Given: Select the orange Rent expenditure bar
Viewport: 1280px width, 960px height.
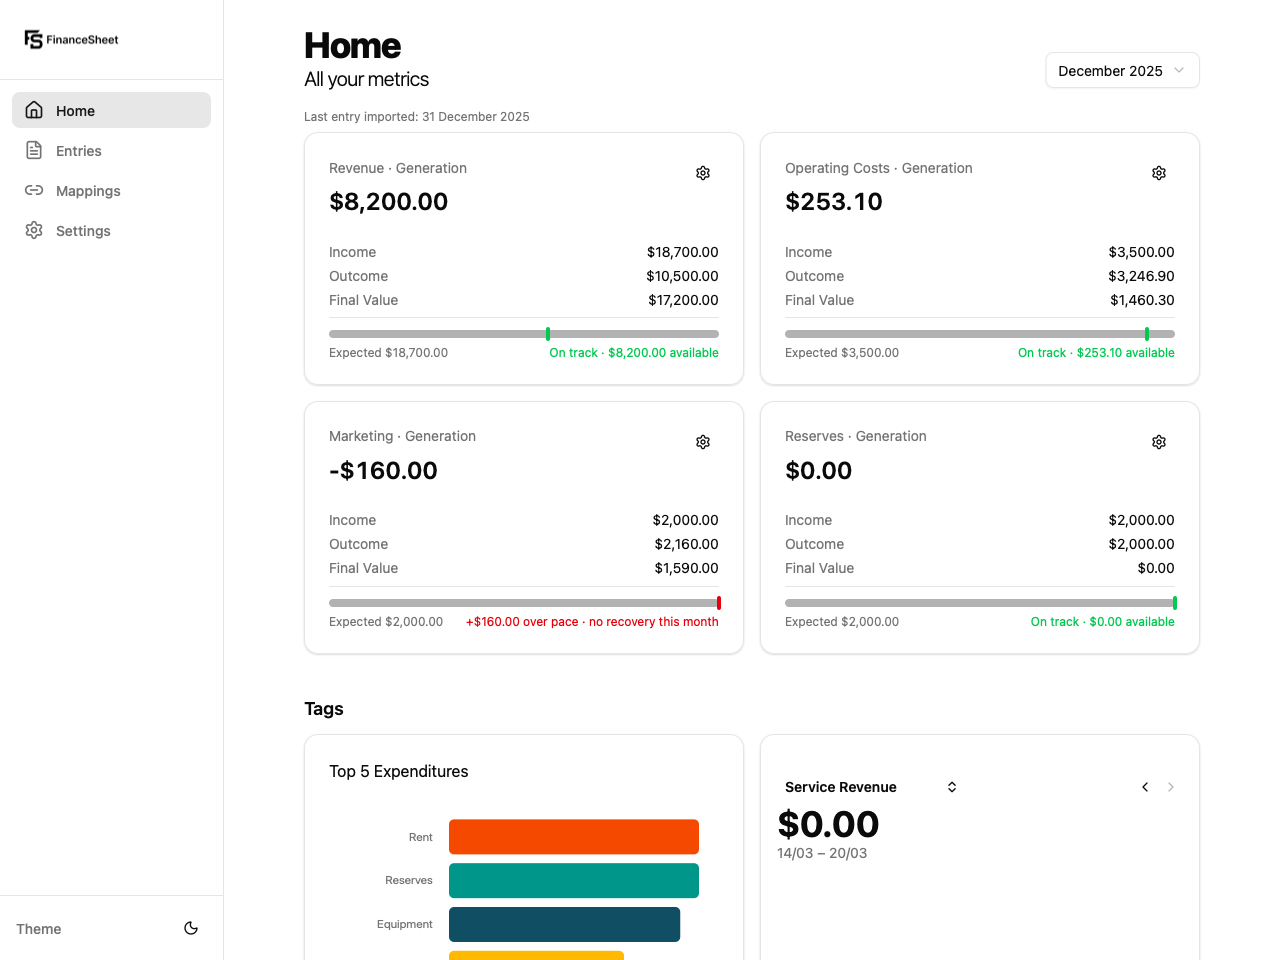Looking at the screenshot, I should pyautogui.click(x=573, y=837).
